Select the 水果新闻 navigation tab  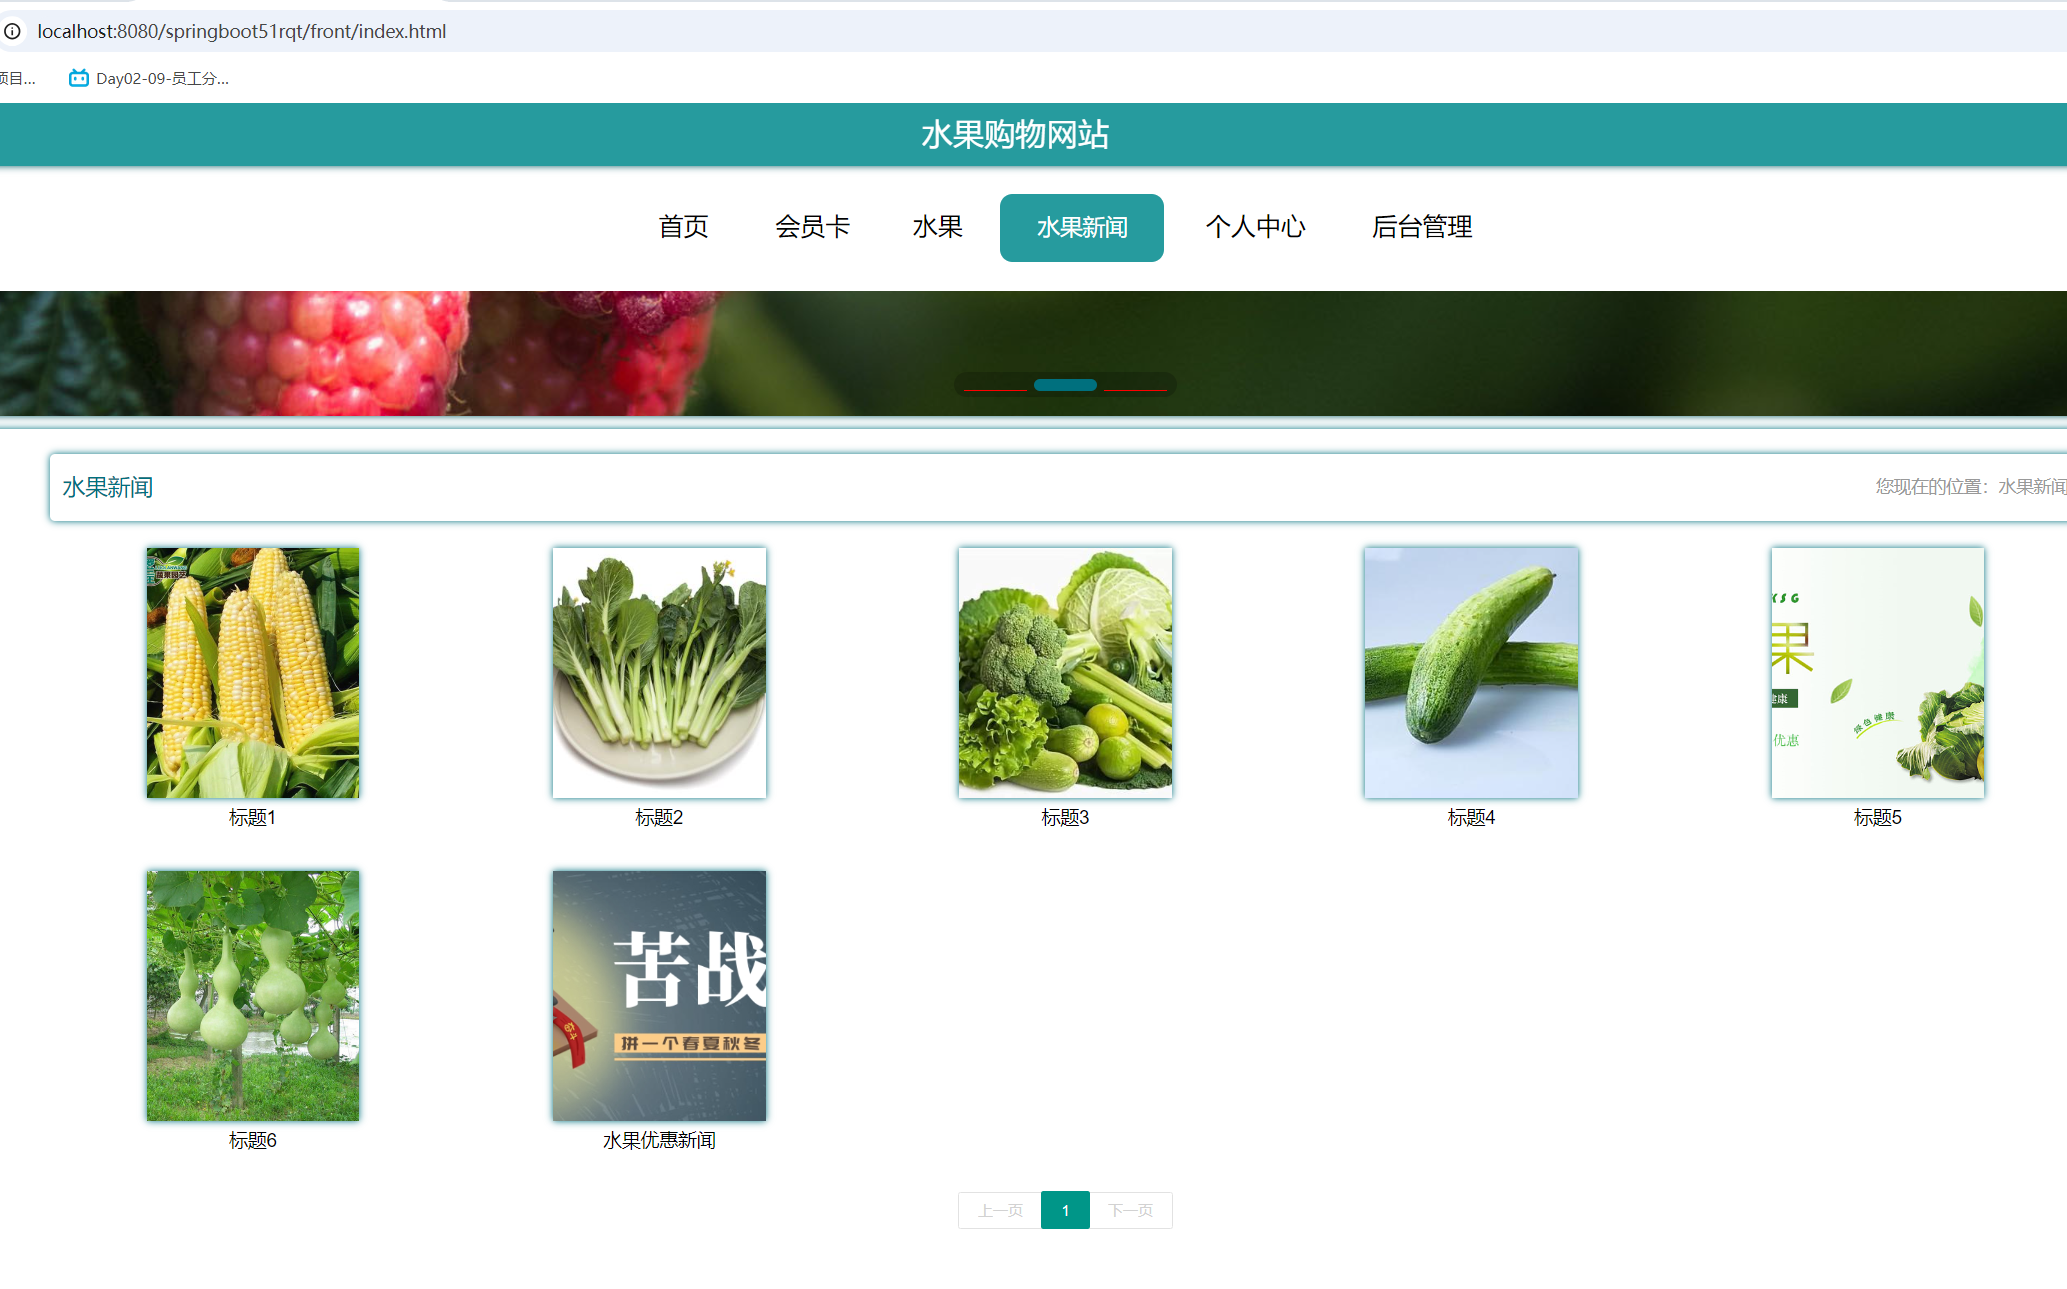tap(1081, 227)
